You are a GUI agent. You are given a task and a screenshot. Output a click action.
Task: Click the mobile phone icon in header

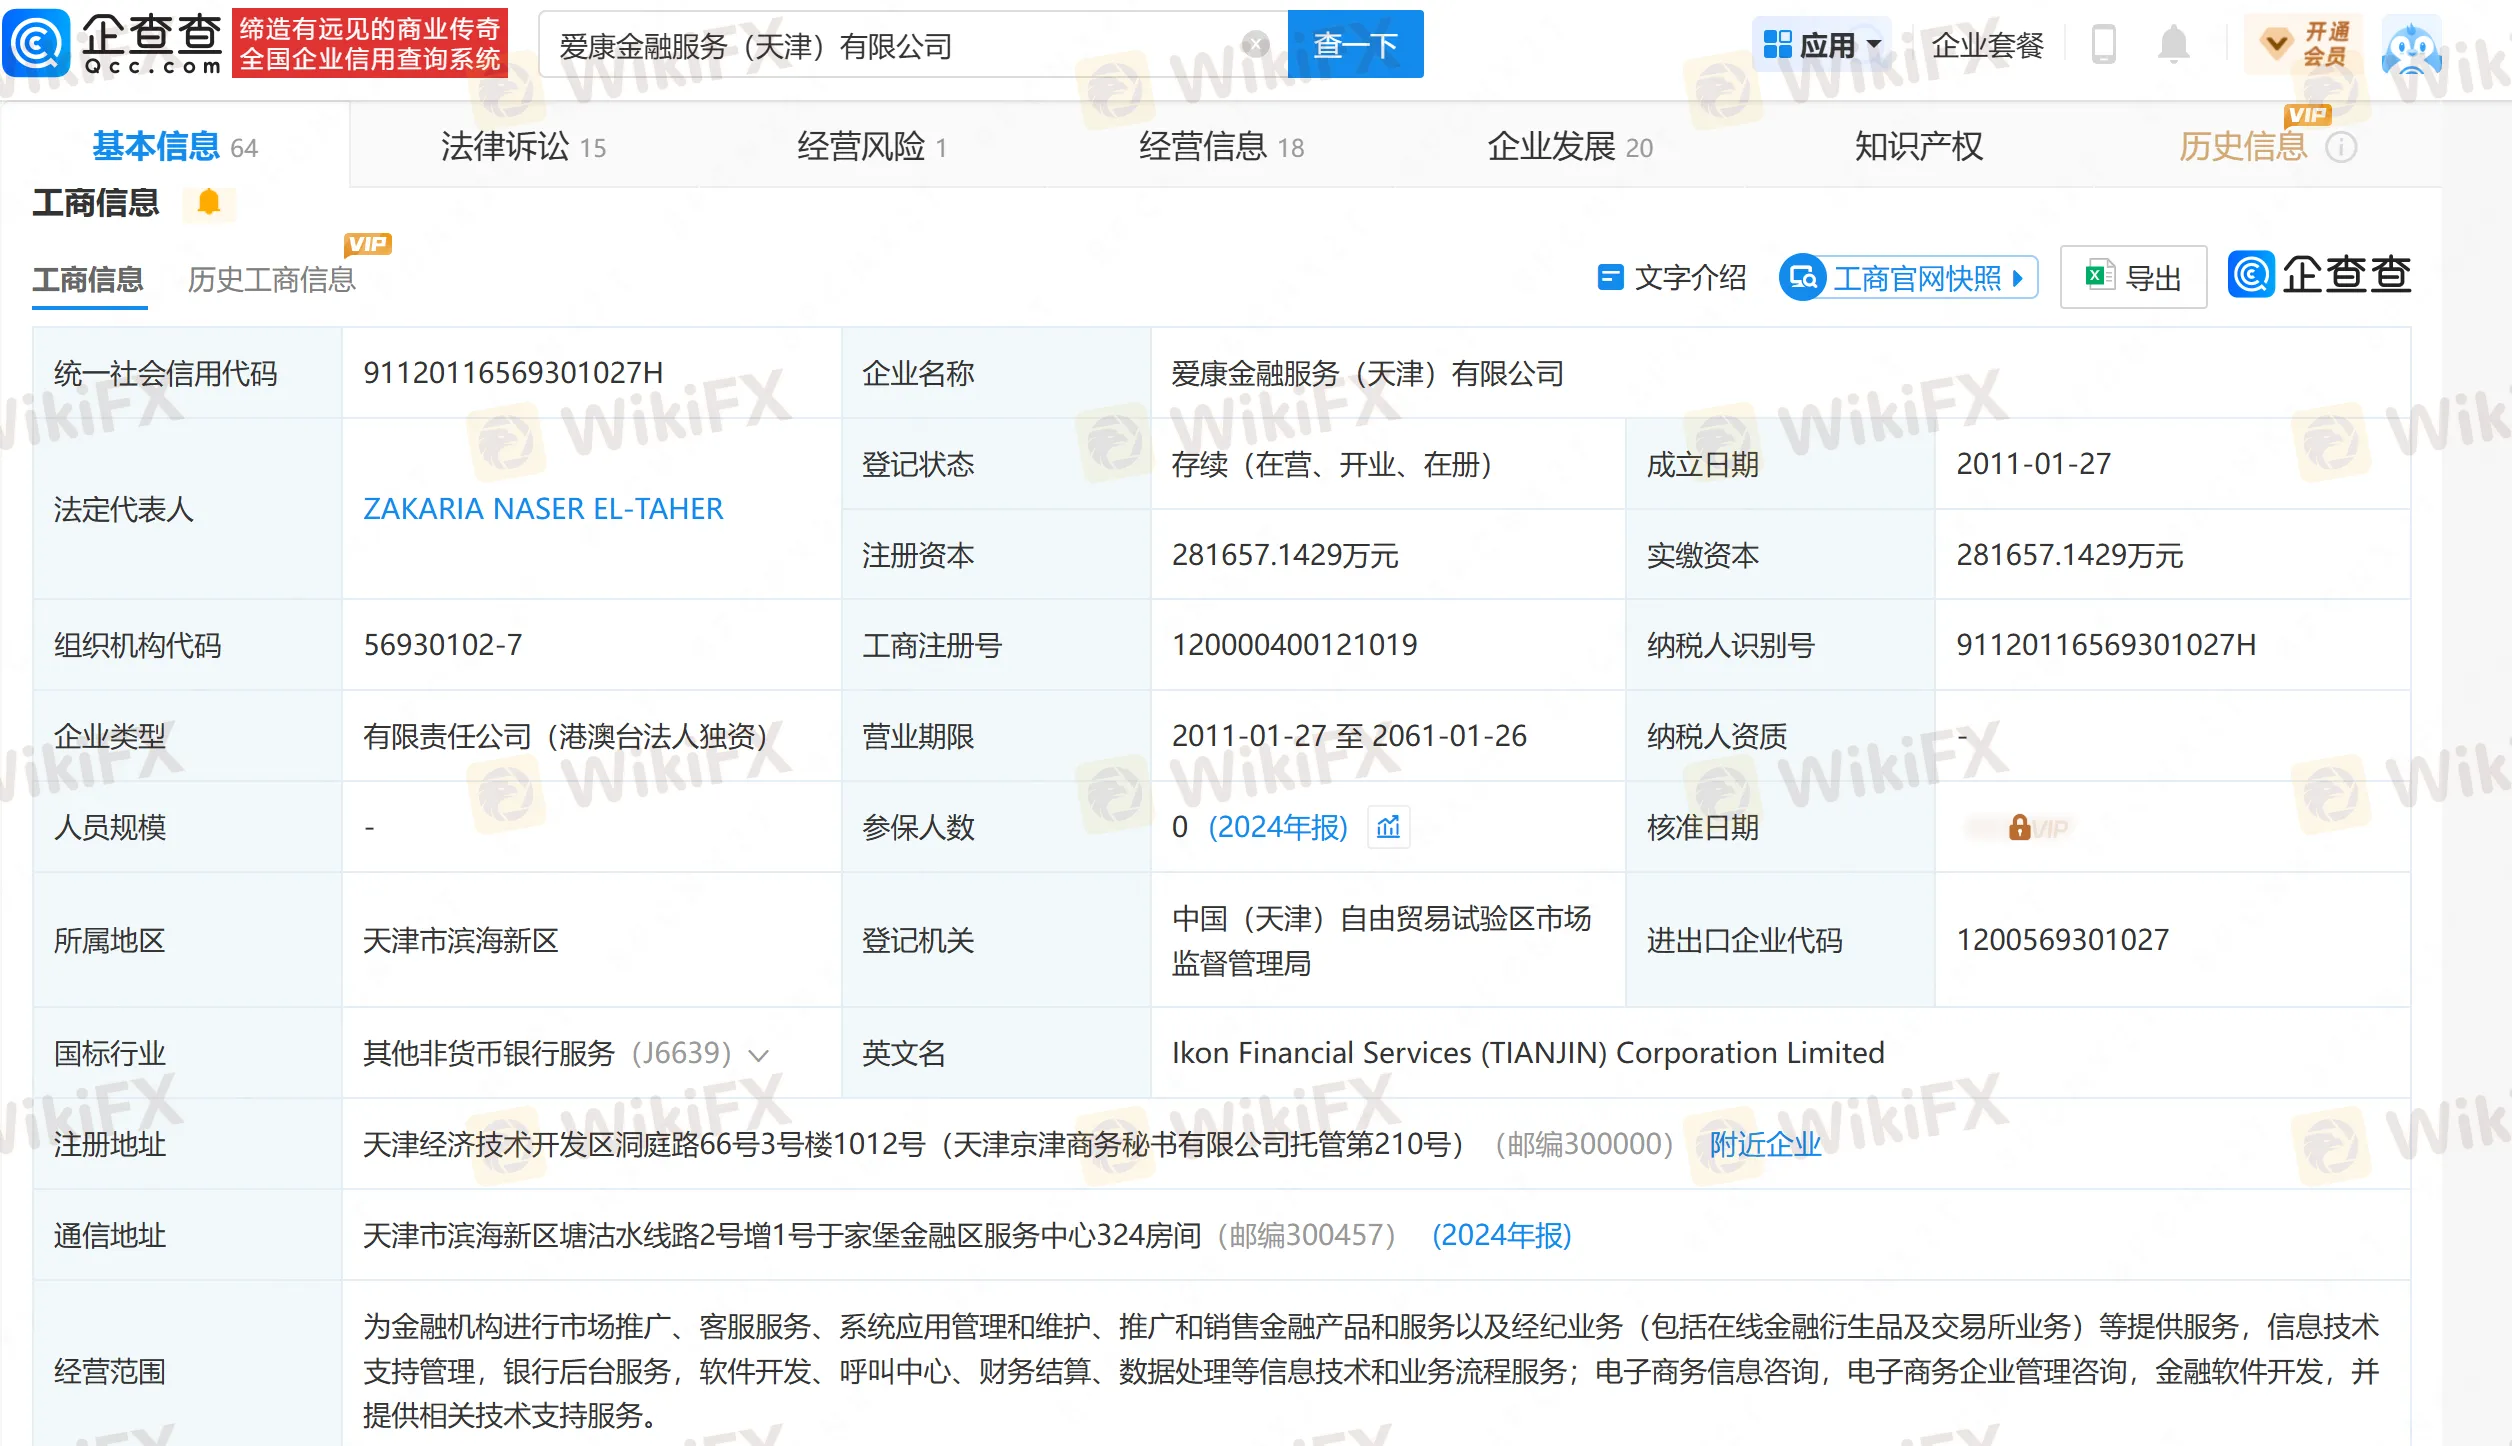coord(2103,45)
